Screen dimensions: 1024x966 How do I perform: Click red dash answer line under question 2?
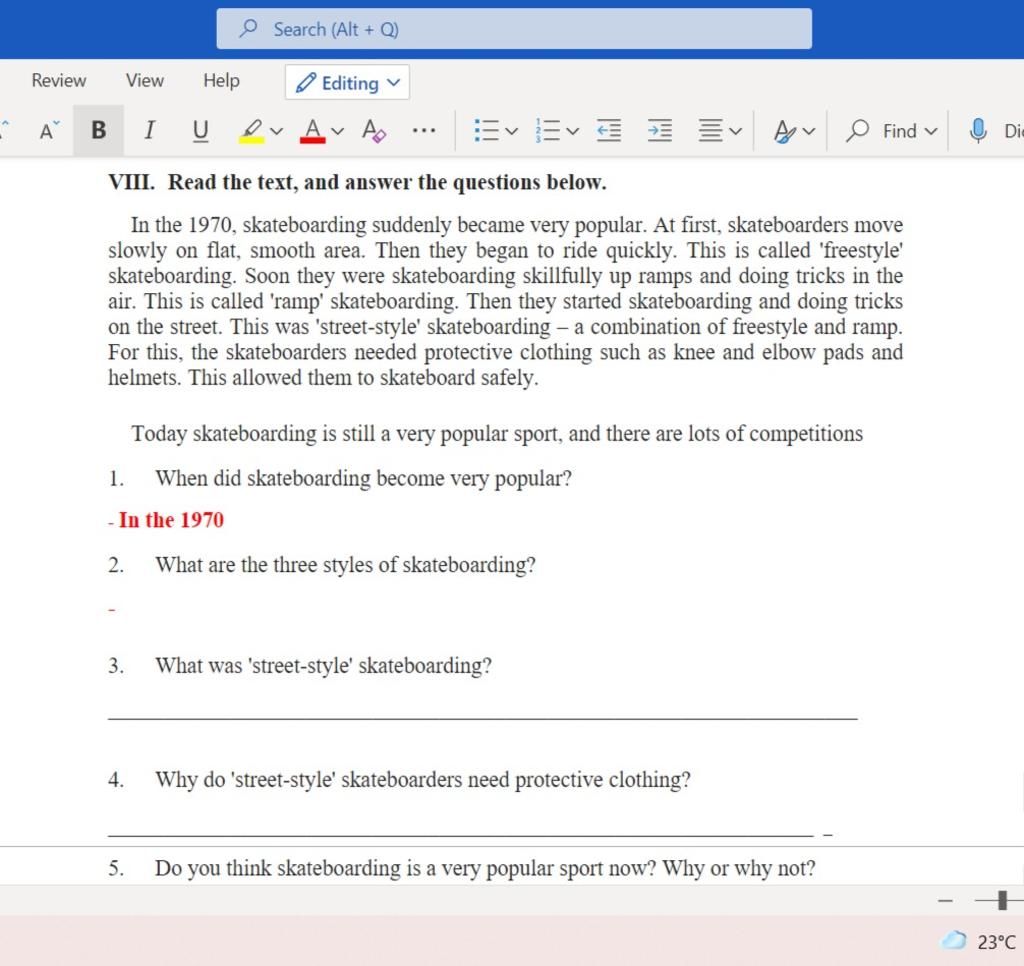112,610
